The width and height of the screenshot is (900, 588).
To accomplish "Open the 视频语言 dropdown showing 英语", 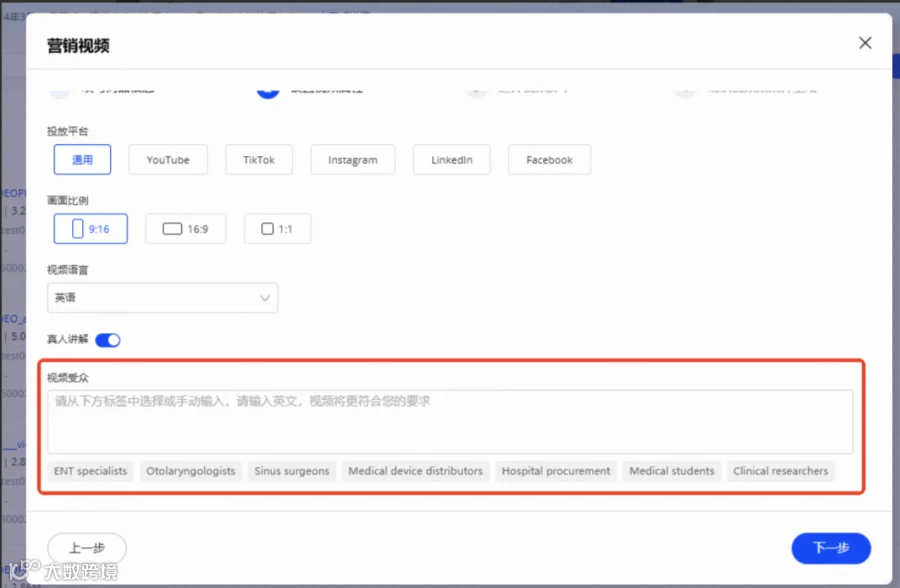I will 162,298.
